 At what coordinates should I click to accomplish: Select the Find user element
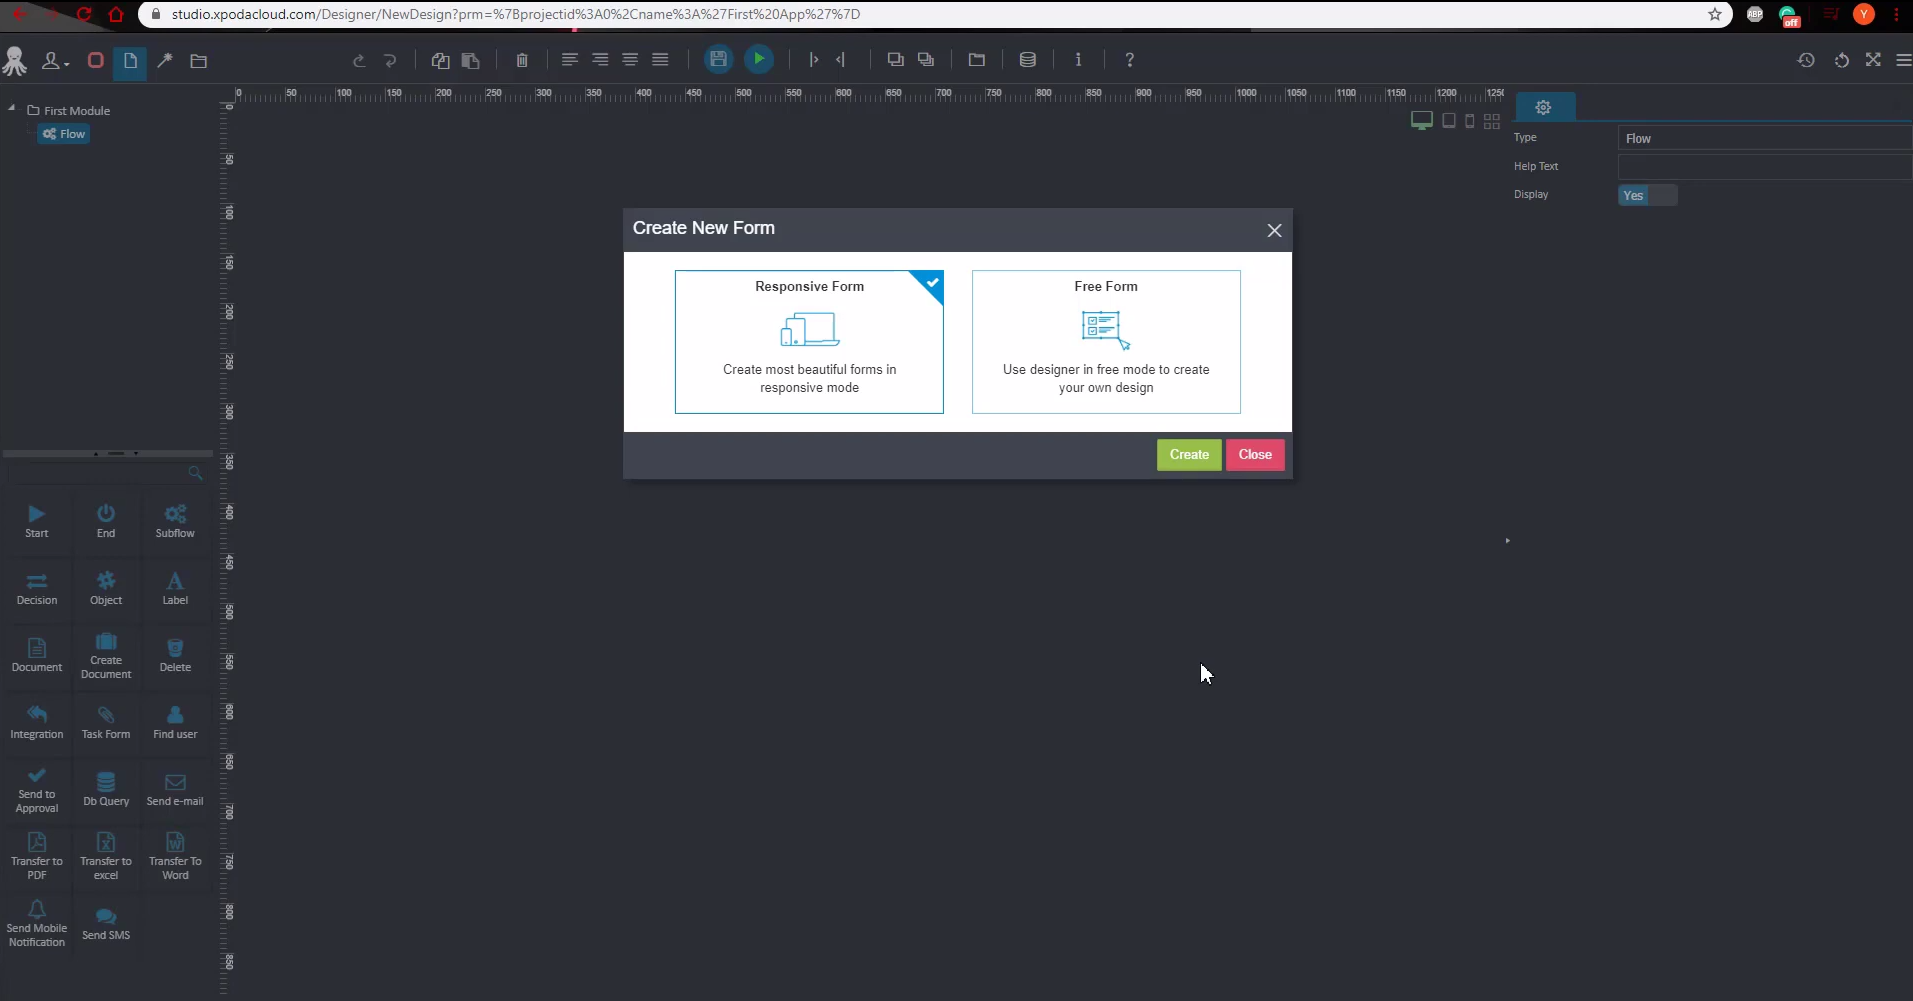point(175,722)
